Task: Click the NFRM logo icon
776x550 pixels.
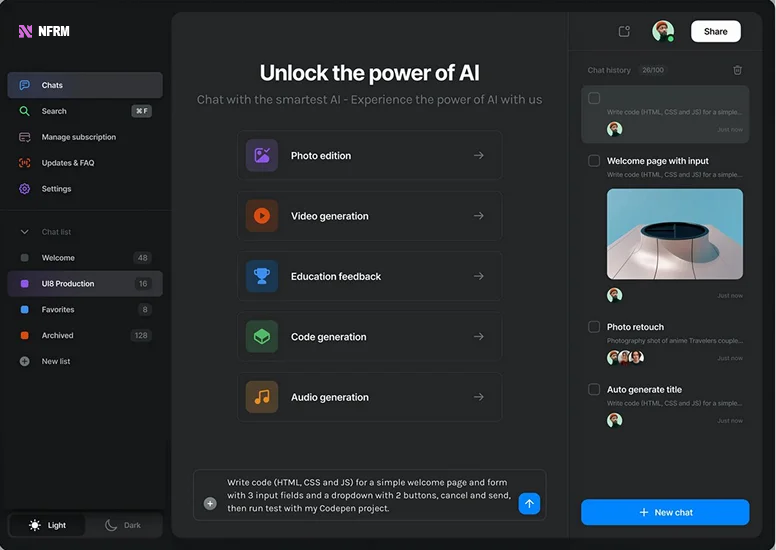Action: tap(25, 31)
